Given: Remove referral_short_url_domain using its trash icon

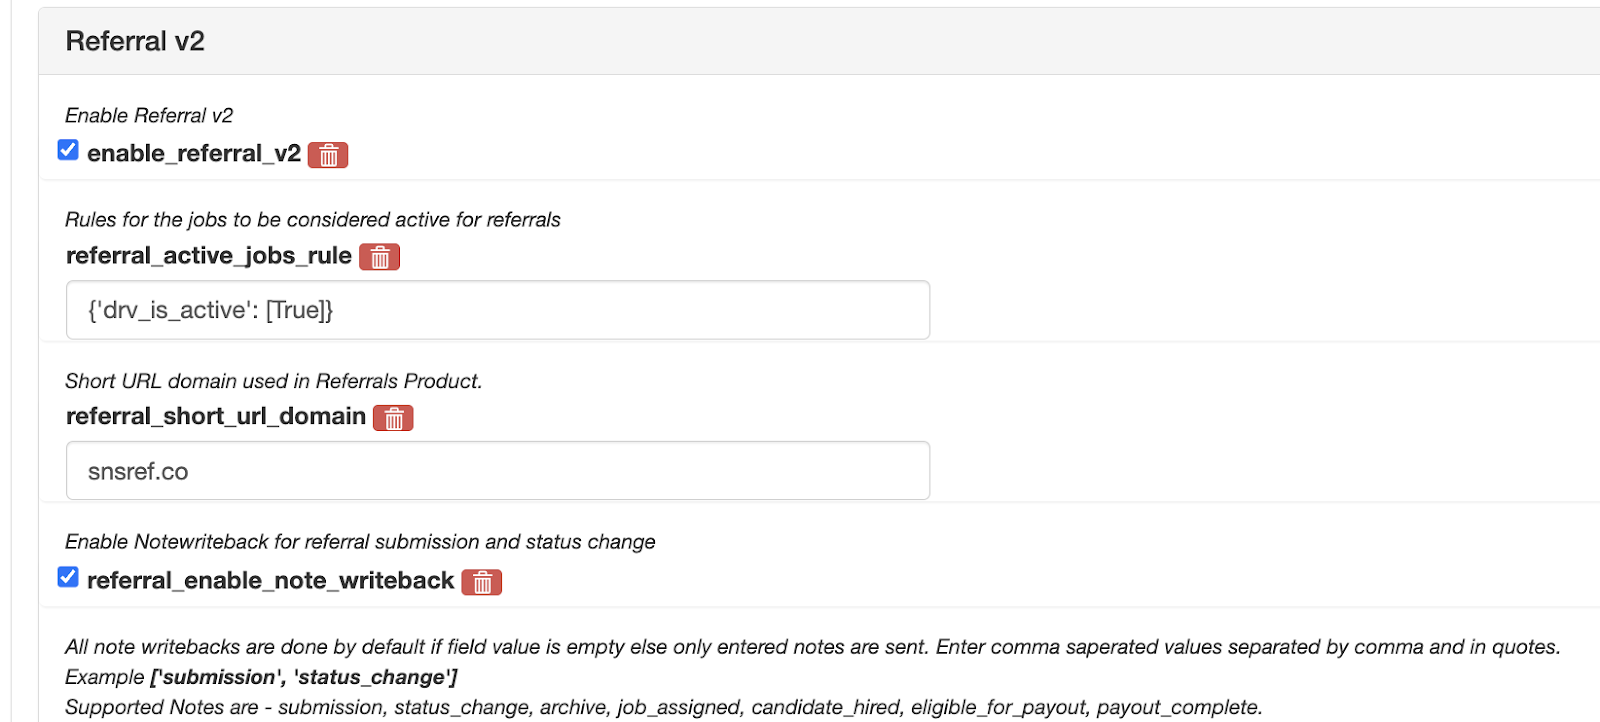Looking at the screenshot, I should click(393, 418).
